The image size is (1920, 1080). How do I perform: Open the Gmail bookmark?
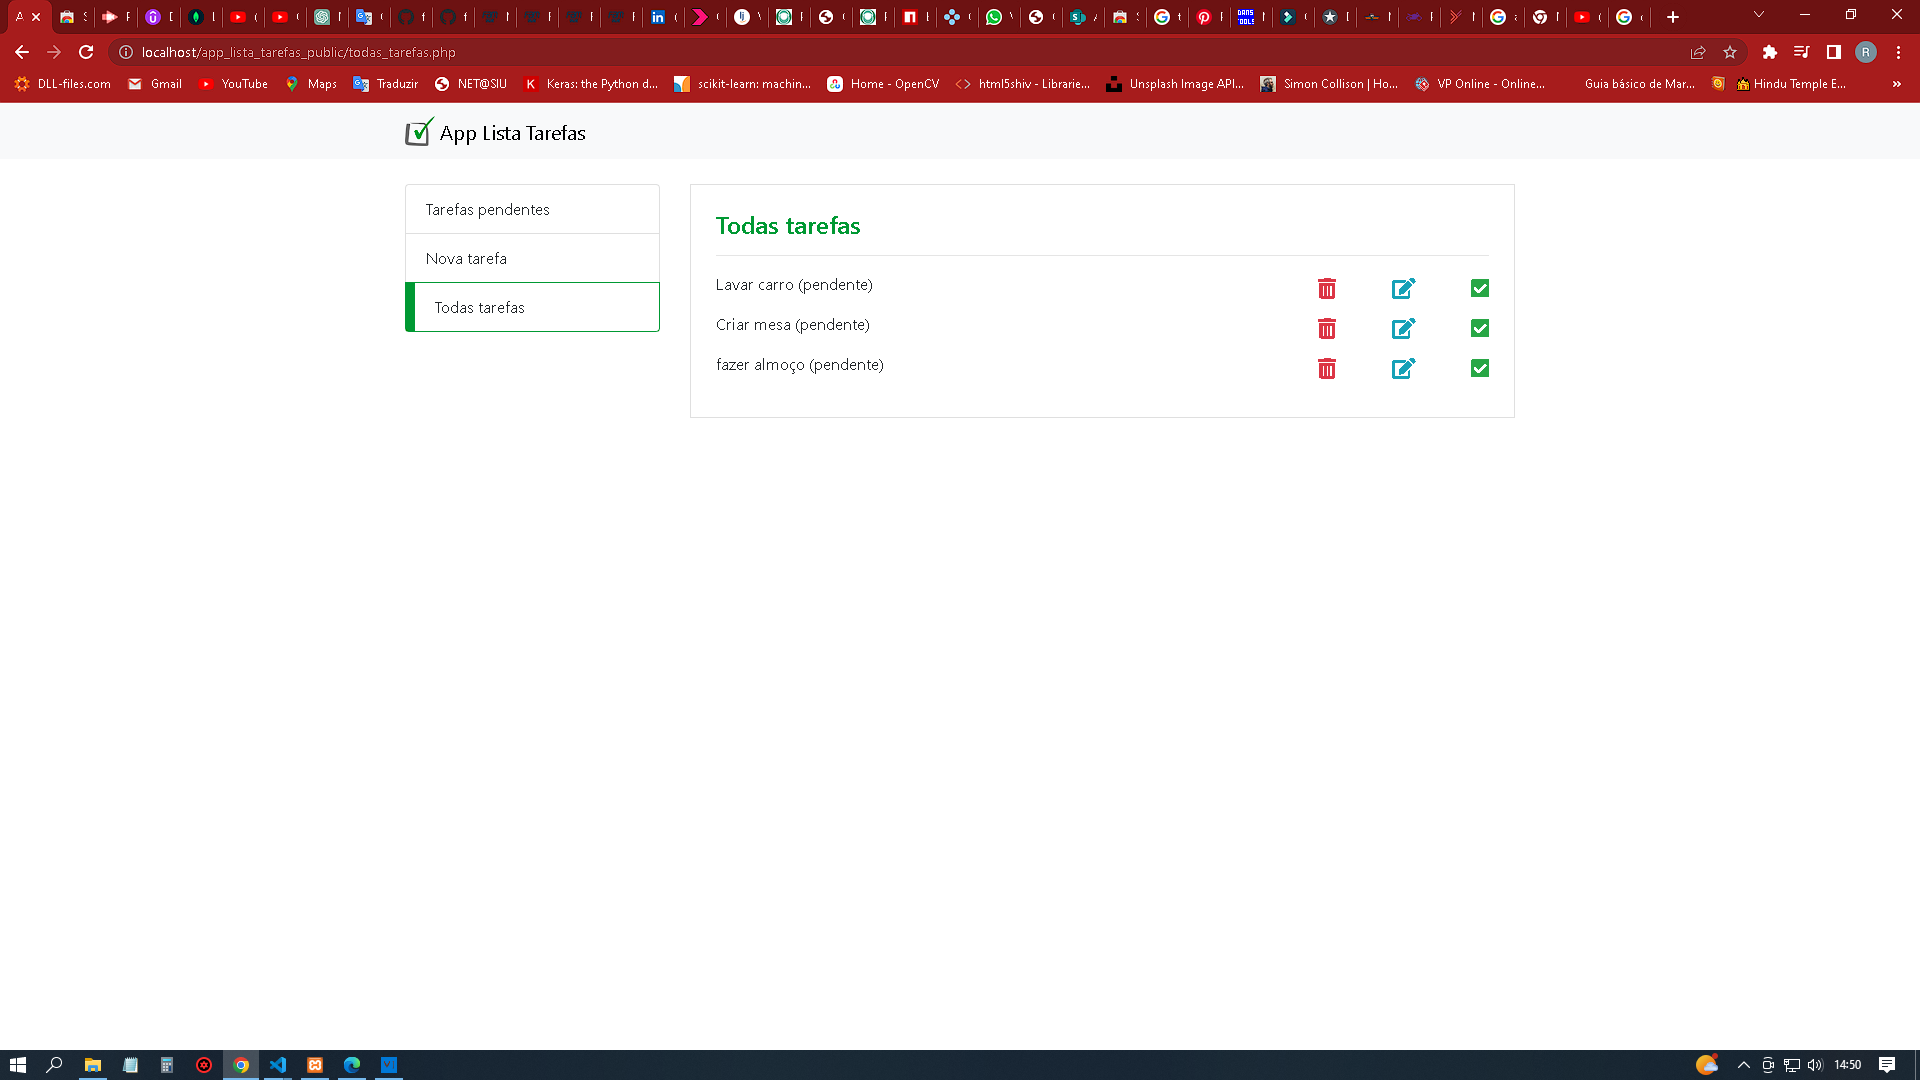154,84
